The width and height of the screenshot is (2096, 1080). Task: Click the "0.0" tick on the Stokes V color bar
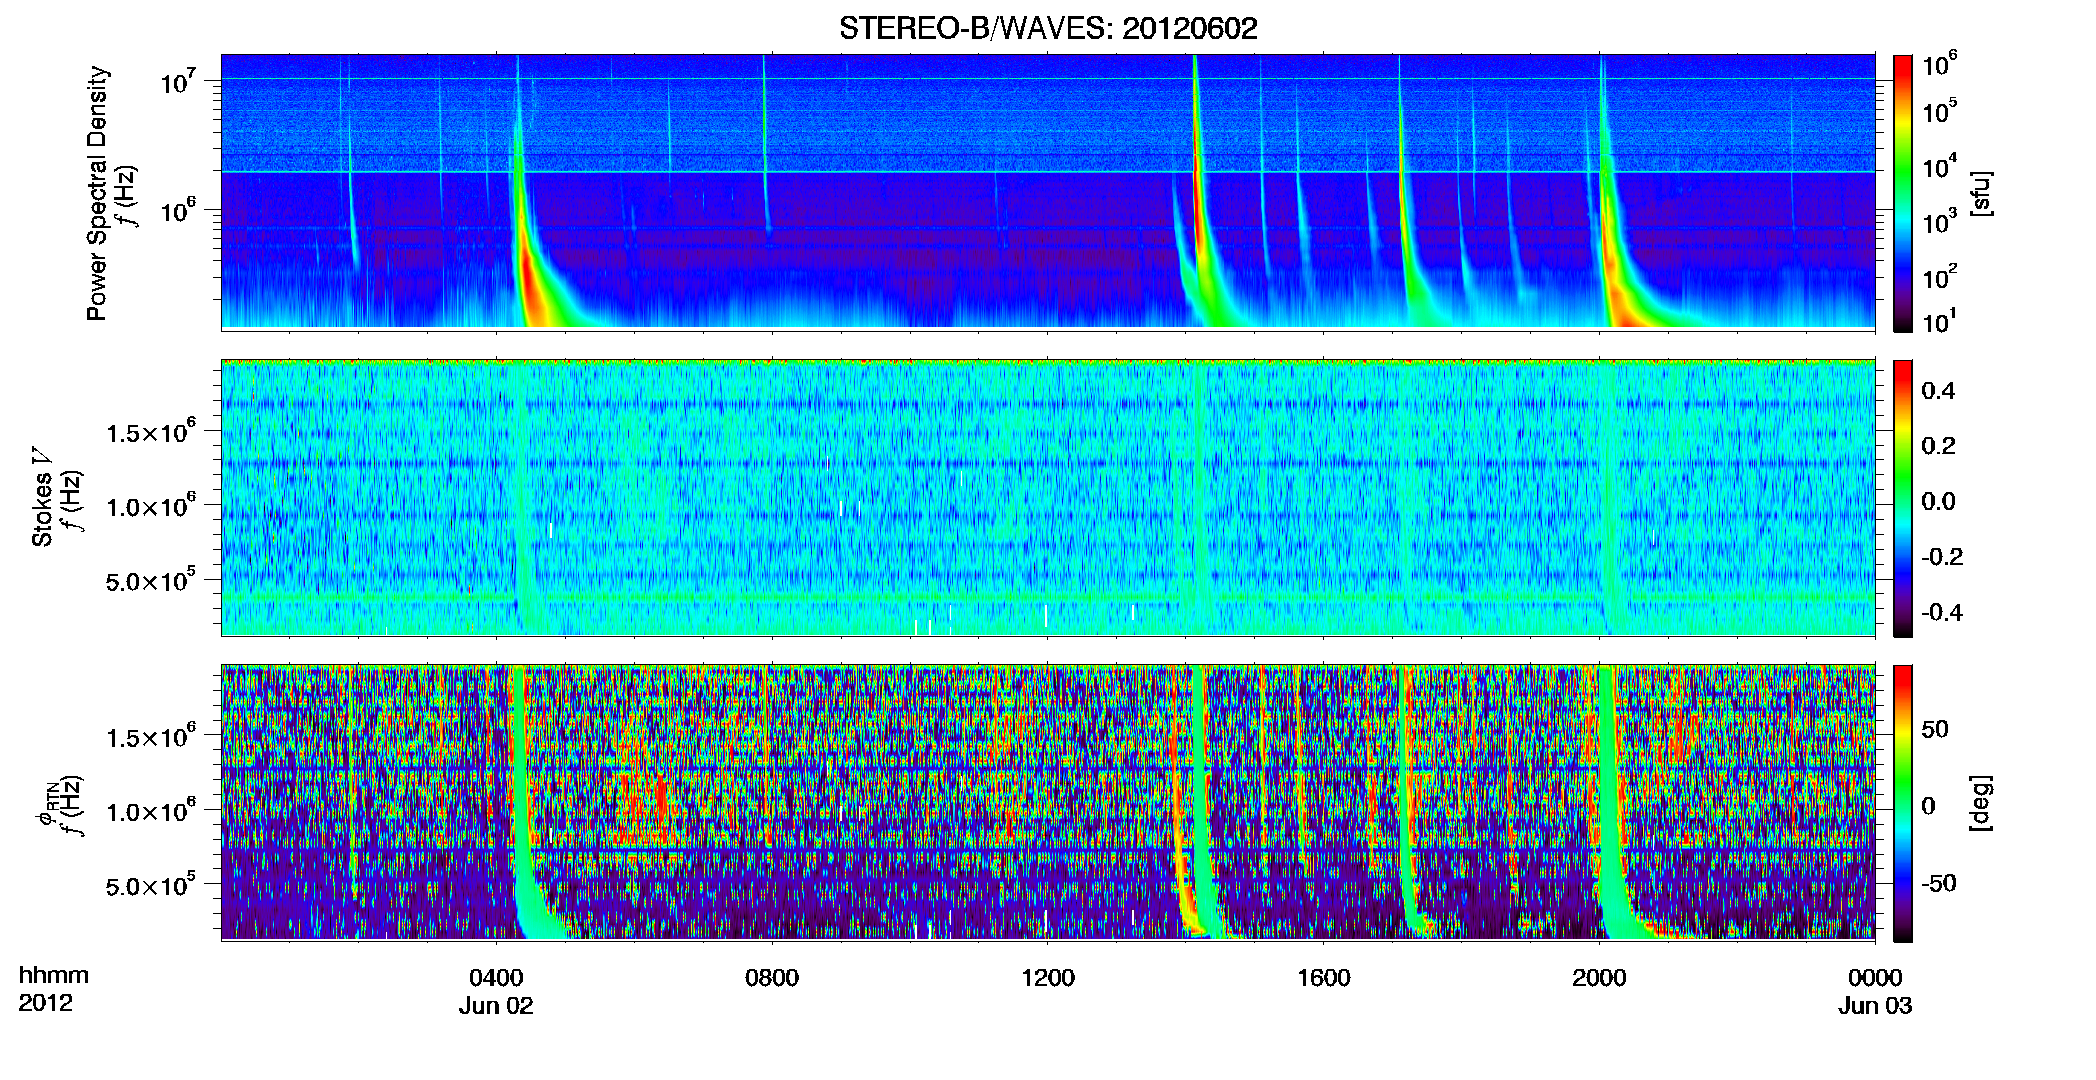pos(1938,502)
